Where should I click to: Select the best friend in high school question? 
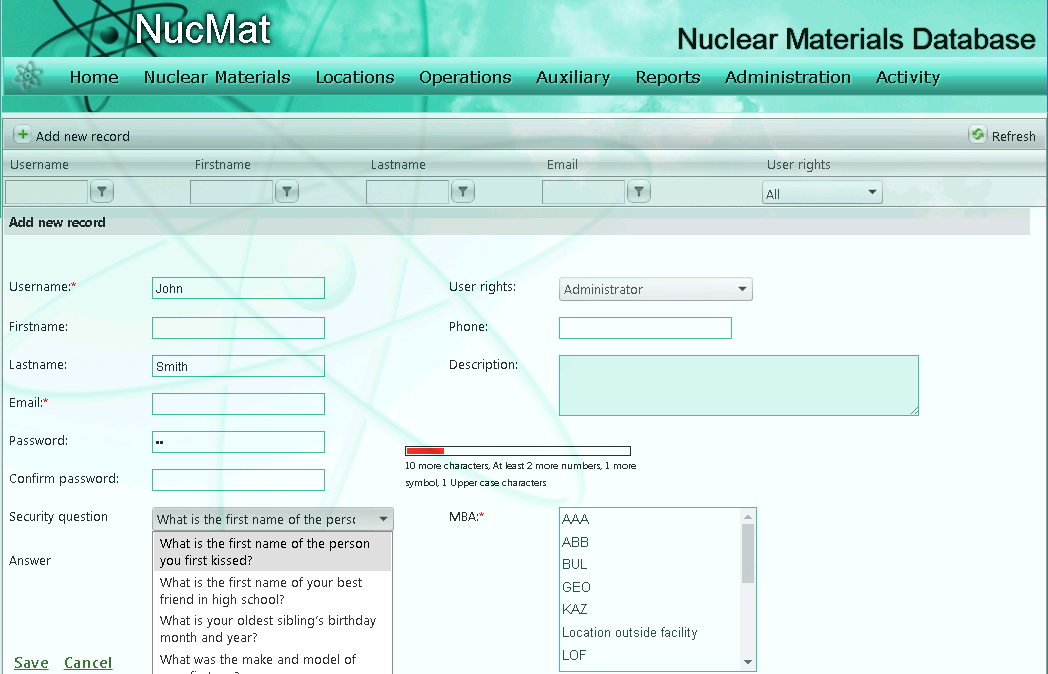click(261, 591)
